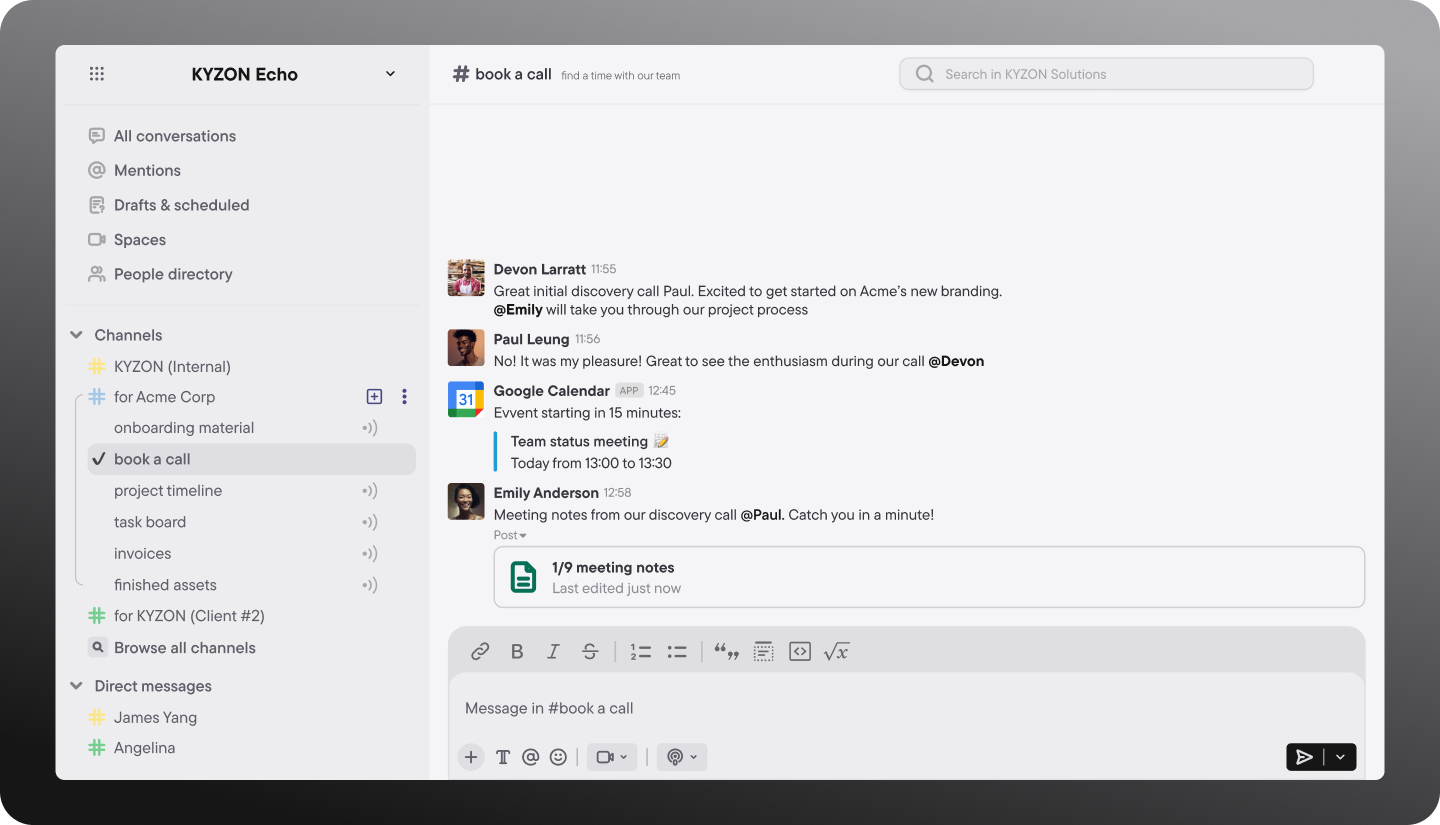Viewport: 1440px width, 825px height.
Task: Open the 1/9 meeting notes attachment
Action: click(x=929, y=577)
